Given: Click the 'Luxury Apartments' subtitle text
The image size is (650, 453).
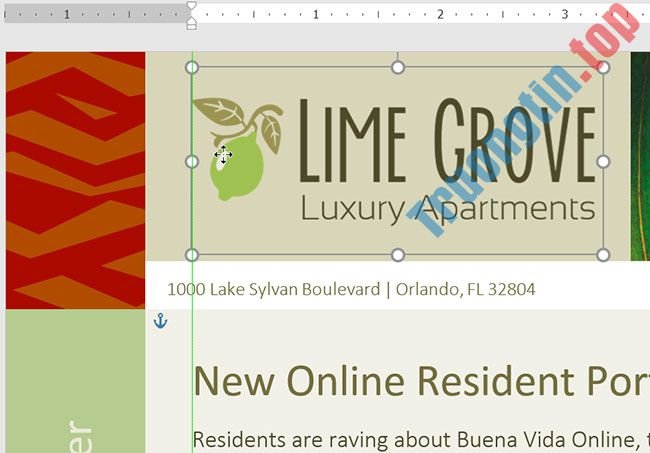Looking at the screenshot, I should tap(447, 208).
